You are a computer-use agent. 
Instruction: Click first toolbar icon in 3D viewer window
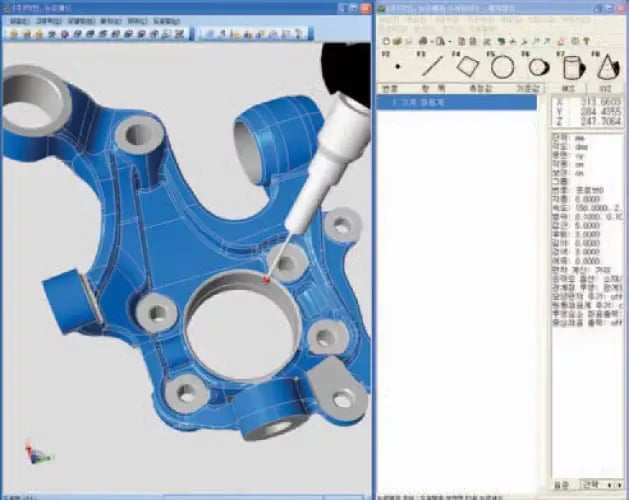11,32
